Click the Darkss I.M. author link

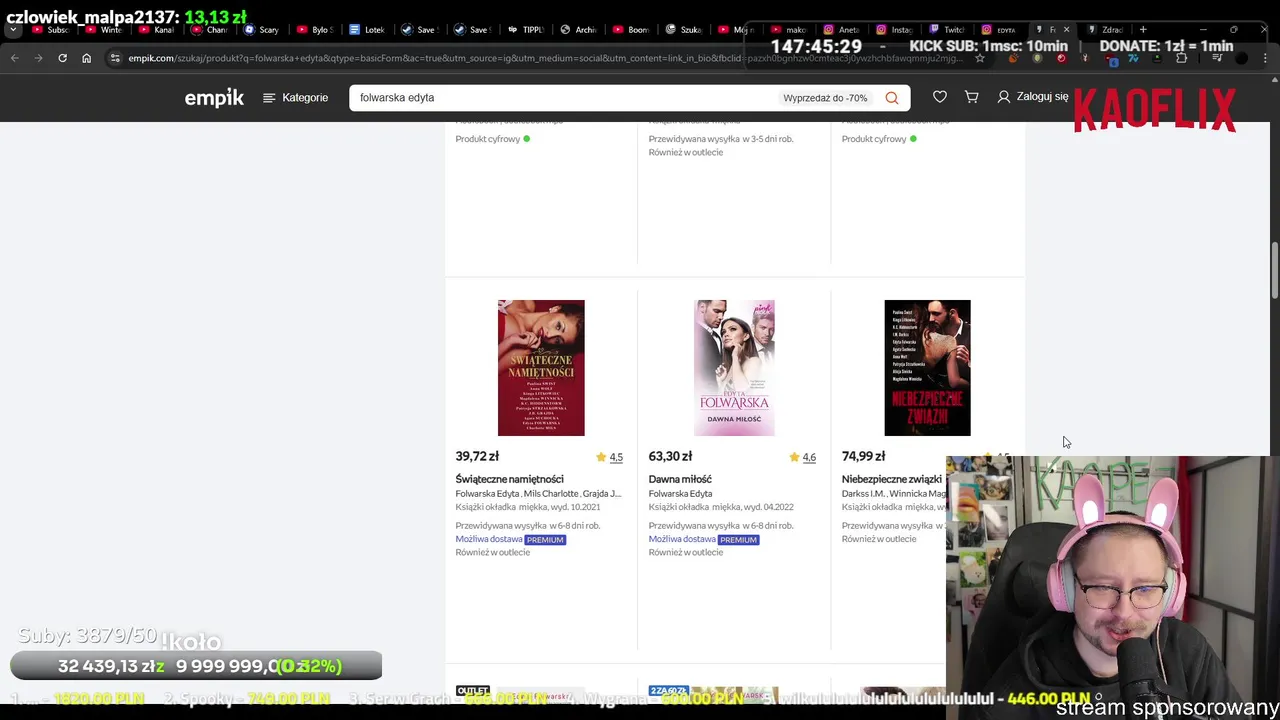click(x=863, y=494)
